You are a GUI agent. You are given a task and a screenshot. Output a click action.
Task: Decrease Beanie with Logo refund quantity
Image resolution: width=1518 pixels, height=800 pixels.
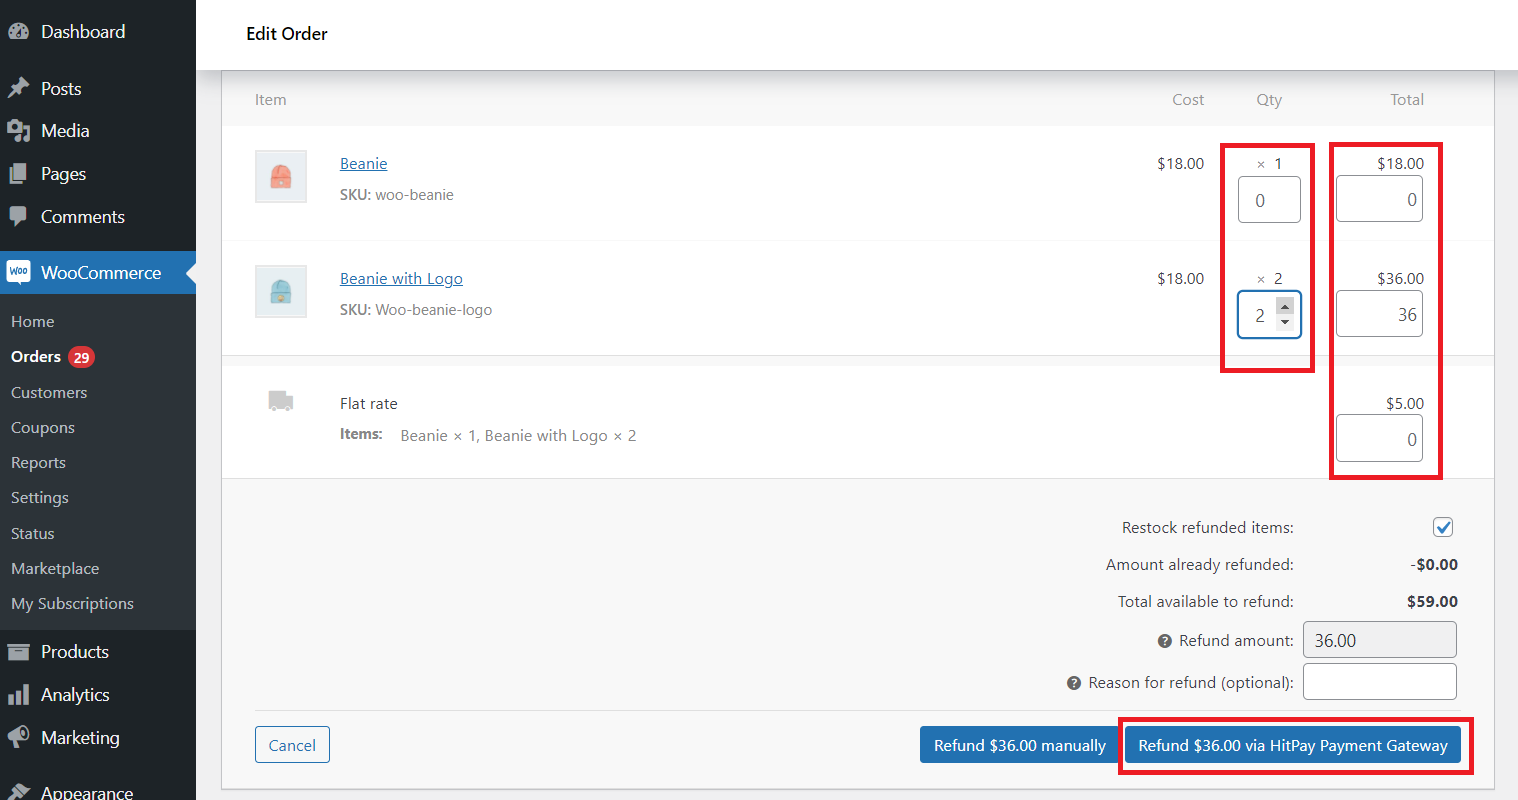click(x=1285, y=323)
